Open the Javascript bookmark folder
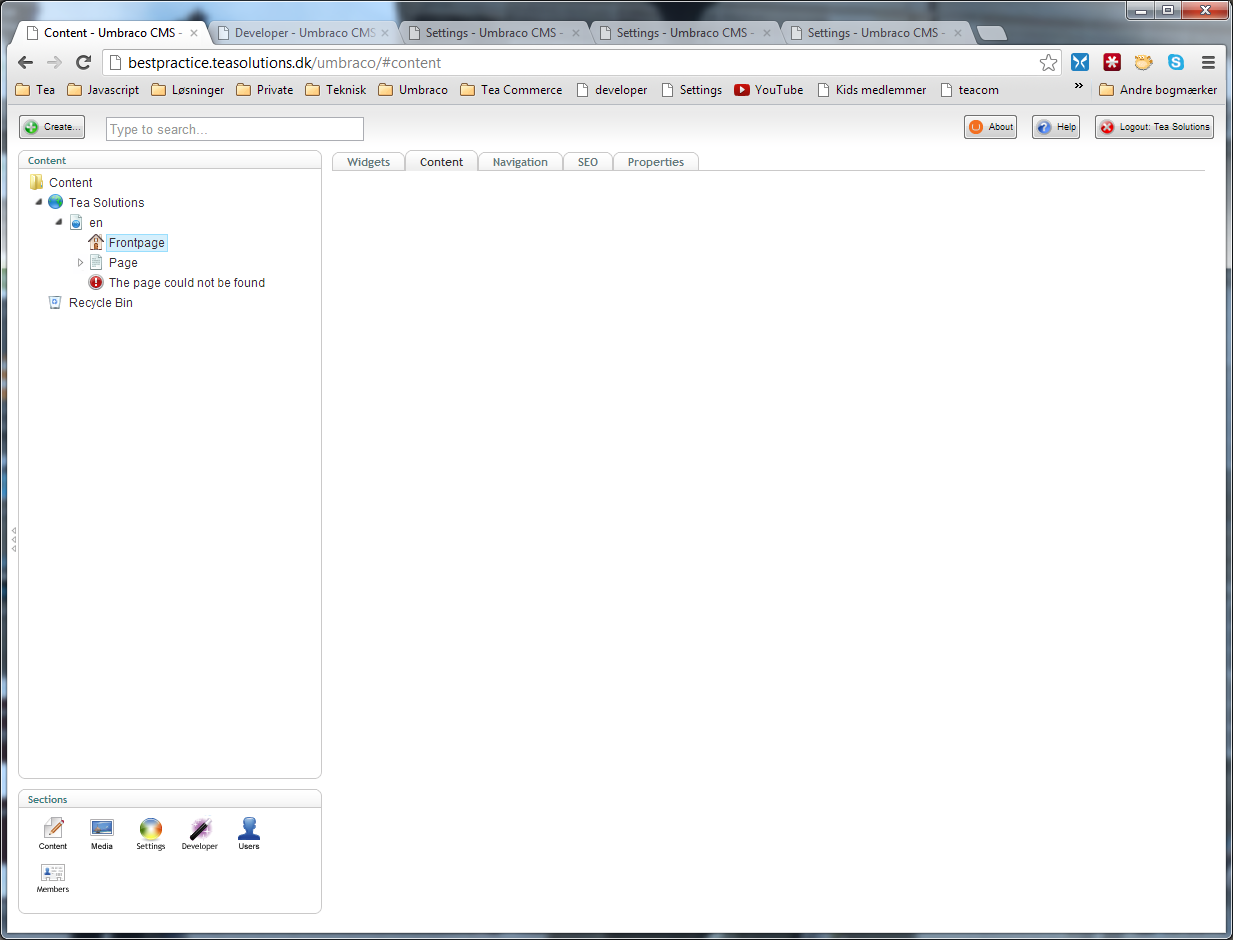The width and height of the screenshot is (1233, 940). [103, 90]
